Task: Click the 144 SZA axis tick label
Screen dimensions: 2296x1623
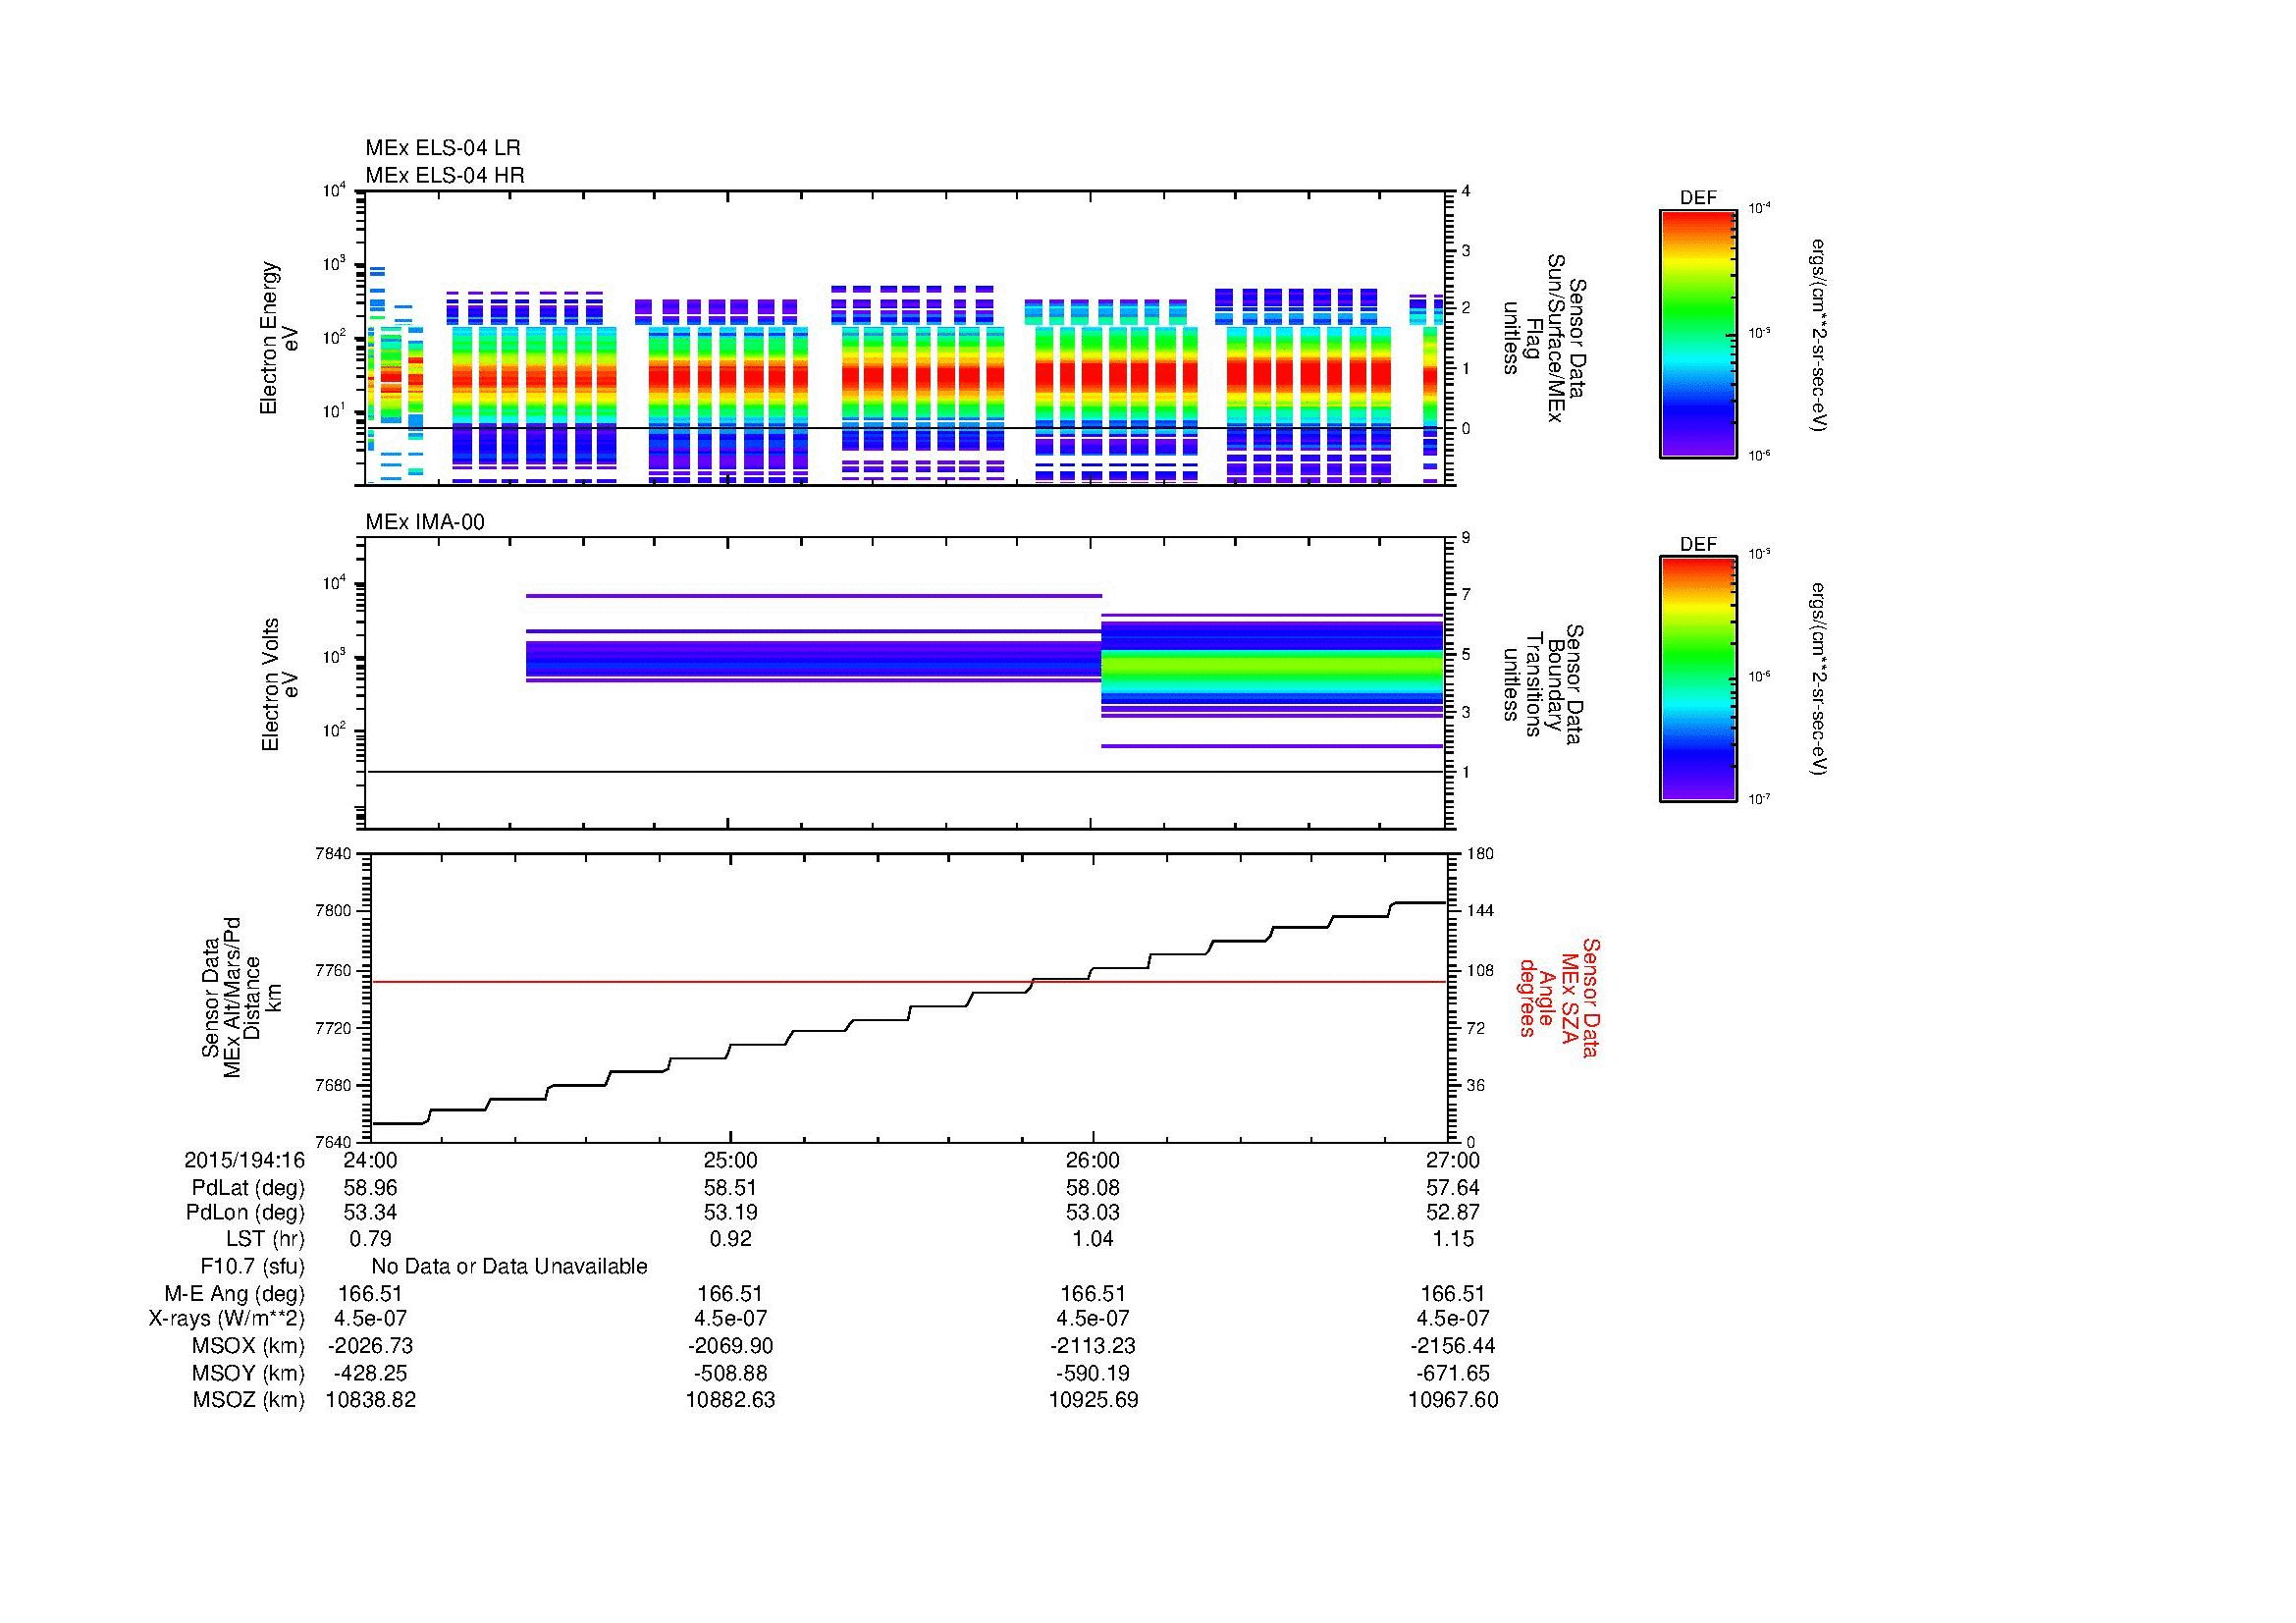Action: pos(1480,911)
